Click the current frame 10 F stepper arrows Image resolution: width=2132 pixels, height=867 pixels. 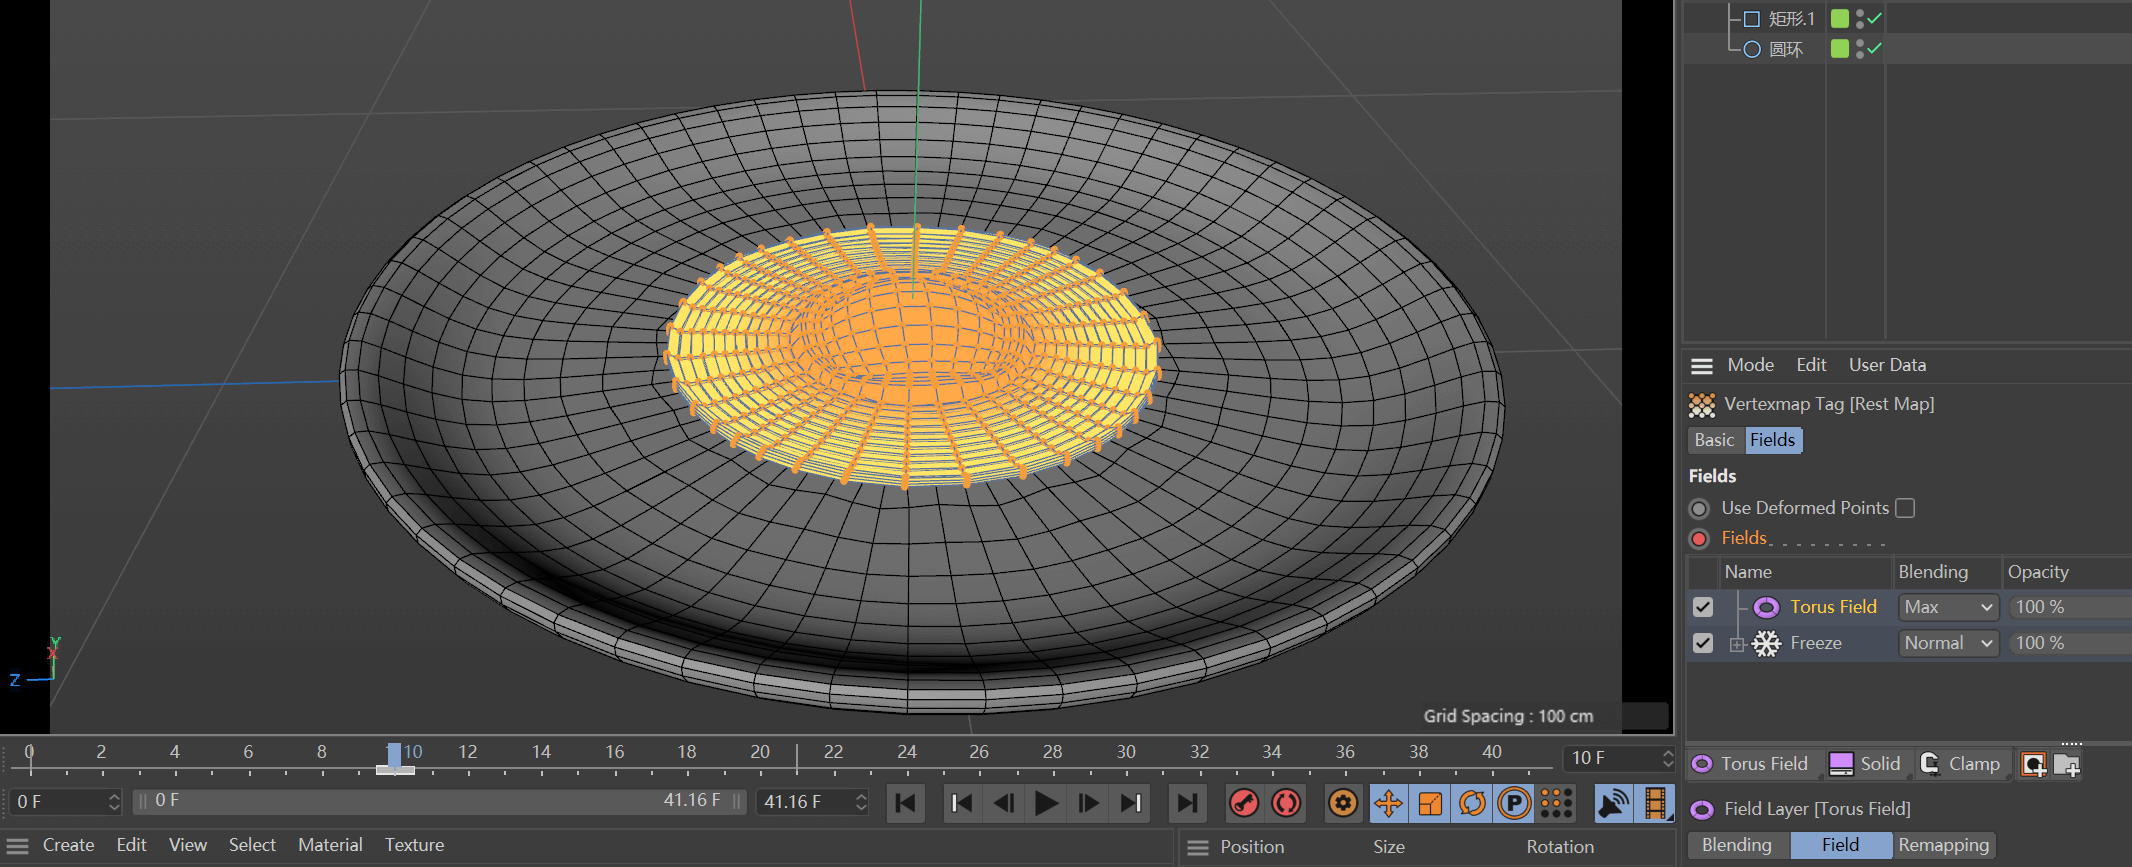1667,759
